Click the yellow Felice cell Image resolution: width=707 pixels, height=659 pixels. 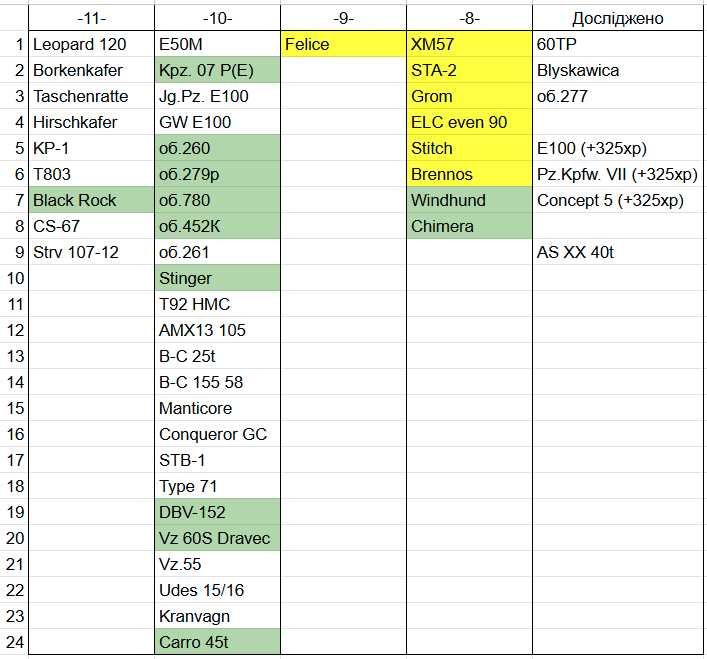click(x=343, y=44)
